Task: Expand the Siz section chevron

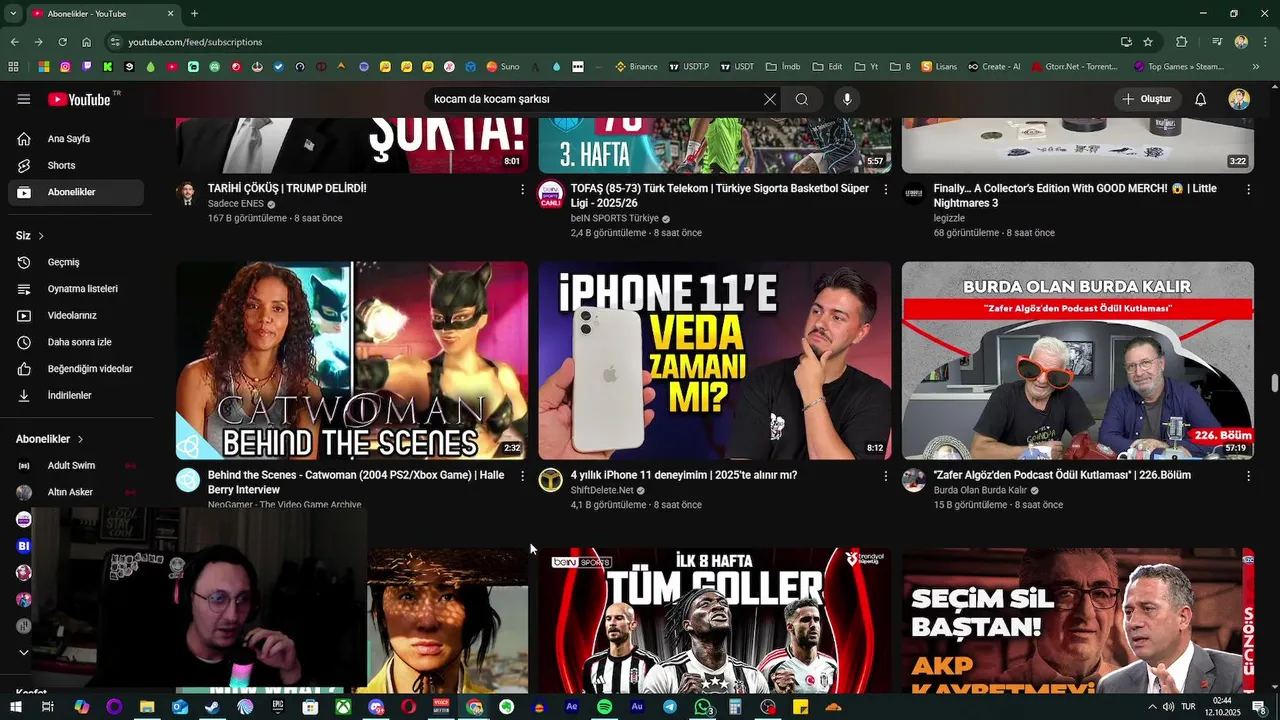Action: point(41,236)
